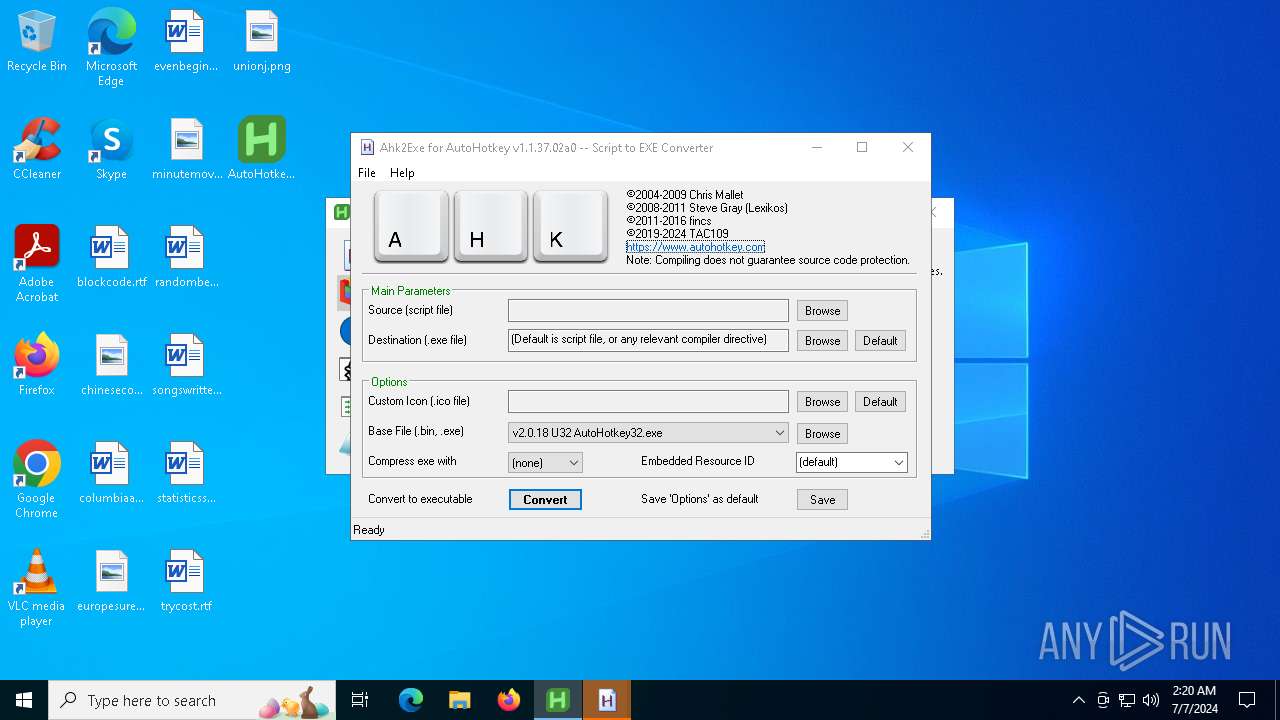This screenshot has width=1280, height=720.
Task: Switch to AutoHotkey Dash taskbar button
Action: coord(558,700)
